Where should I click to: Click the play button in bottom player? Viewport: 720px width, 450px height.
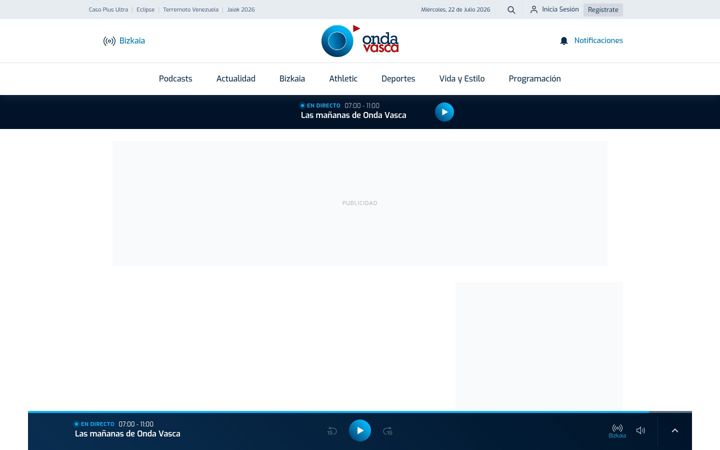pos(360,430)
